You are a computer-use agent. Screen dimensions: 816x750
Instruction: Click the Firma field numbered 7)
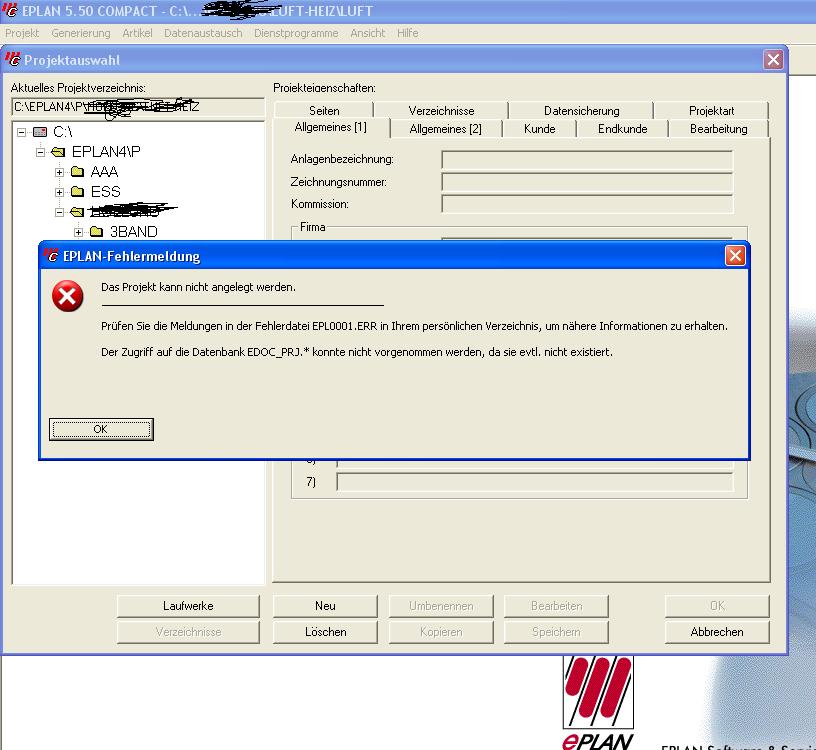535,482
